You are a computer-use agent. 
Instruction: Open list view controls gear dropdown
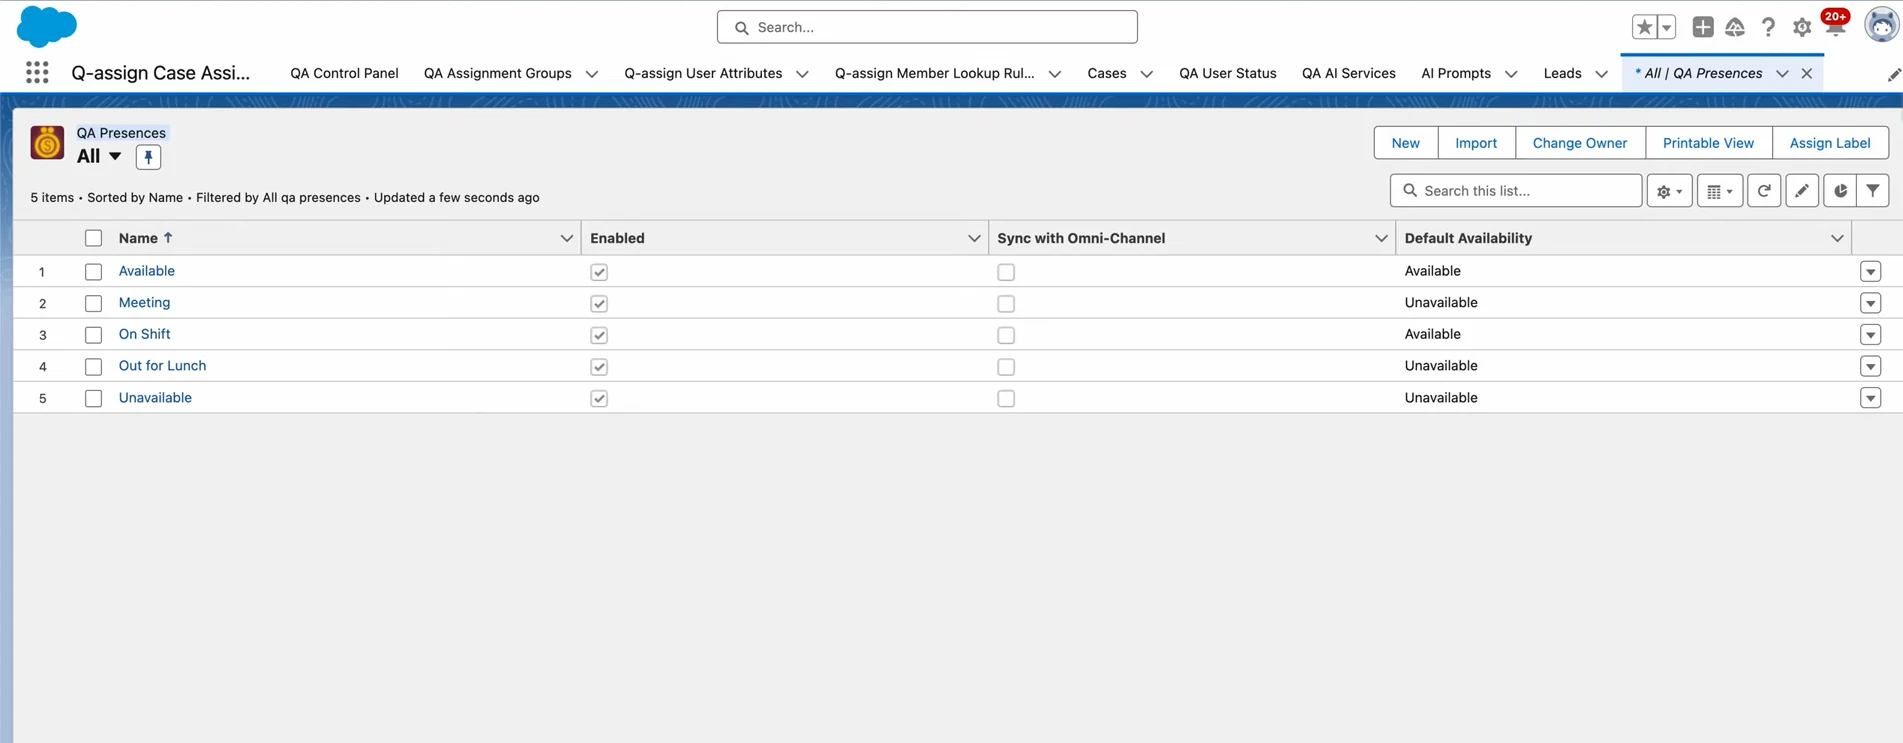coord(1669,191)
